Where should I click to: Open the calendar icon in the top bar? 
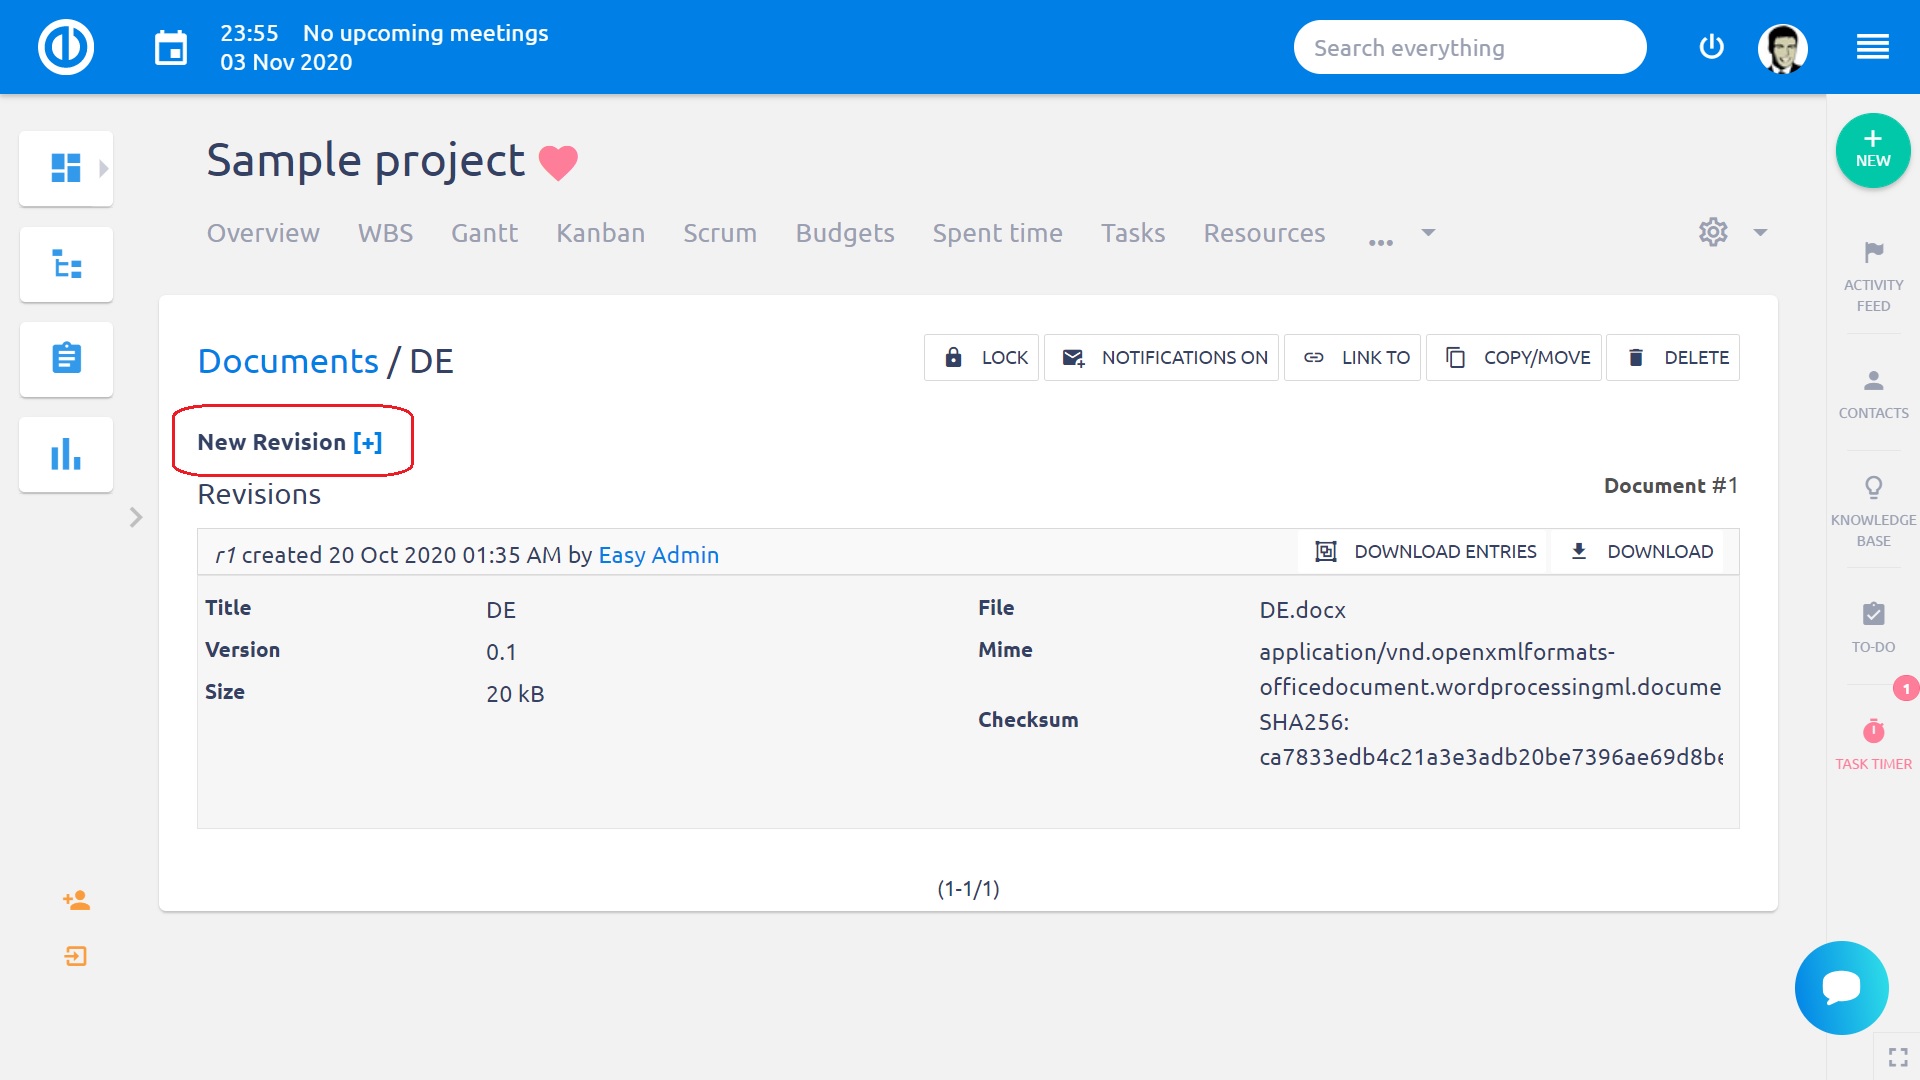pyautogui.click(x=170, y=47)
